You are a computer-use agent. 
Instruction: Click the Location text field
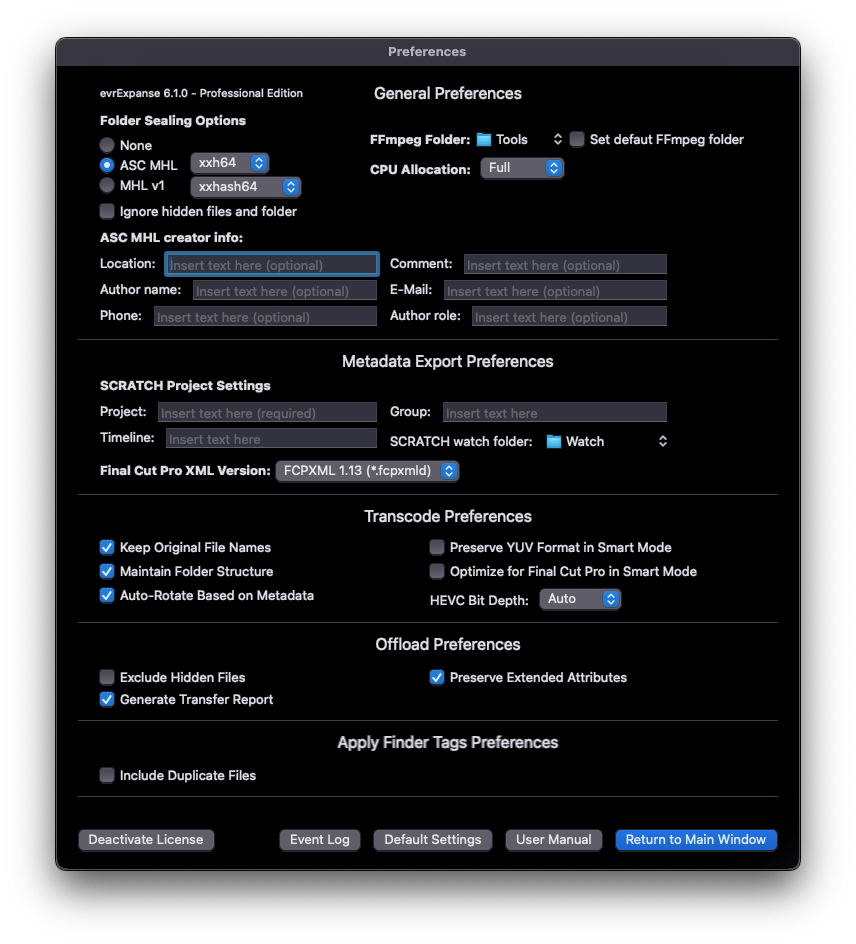[272, 265]
